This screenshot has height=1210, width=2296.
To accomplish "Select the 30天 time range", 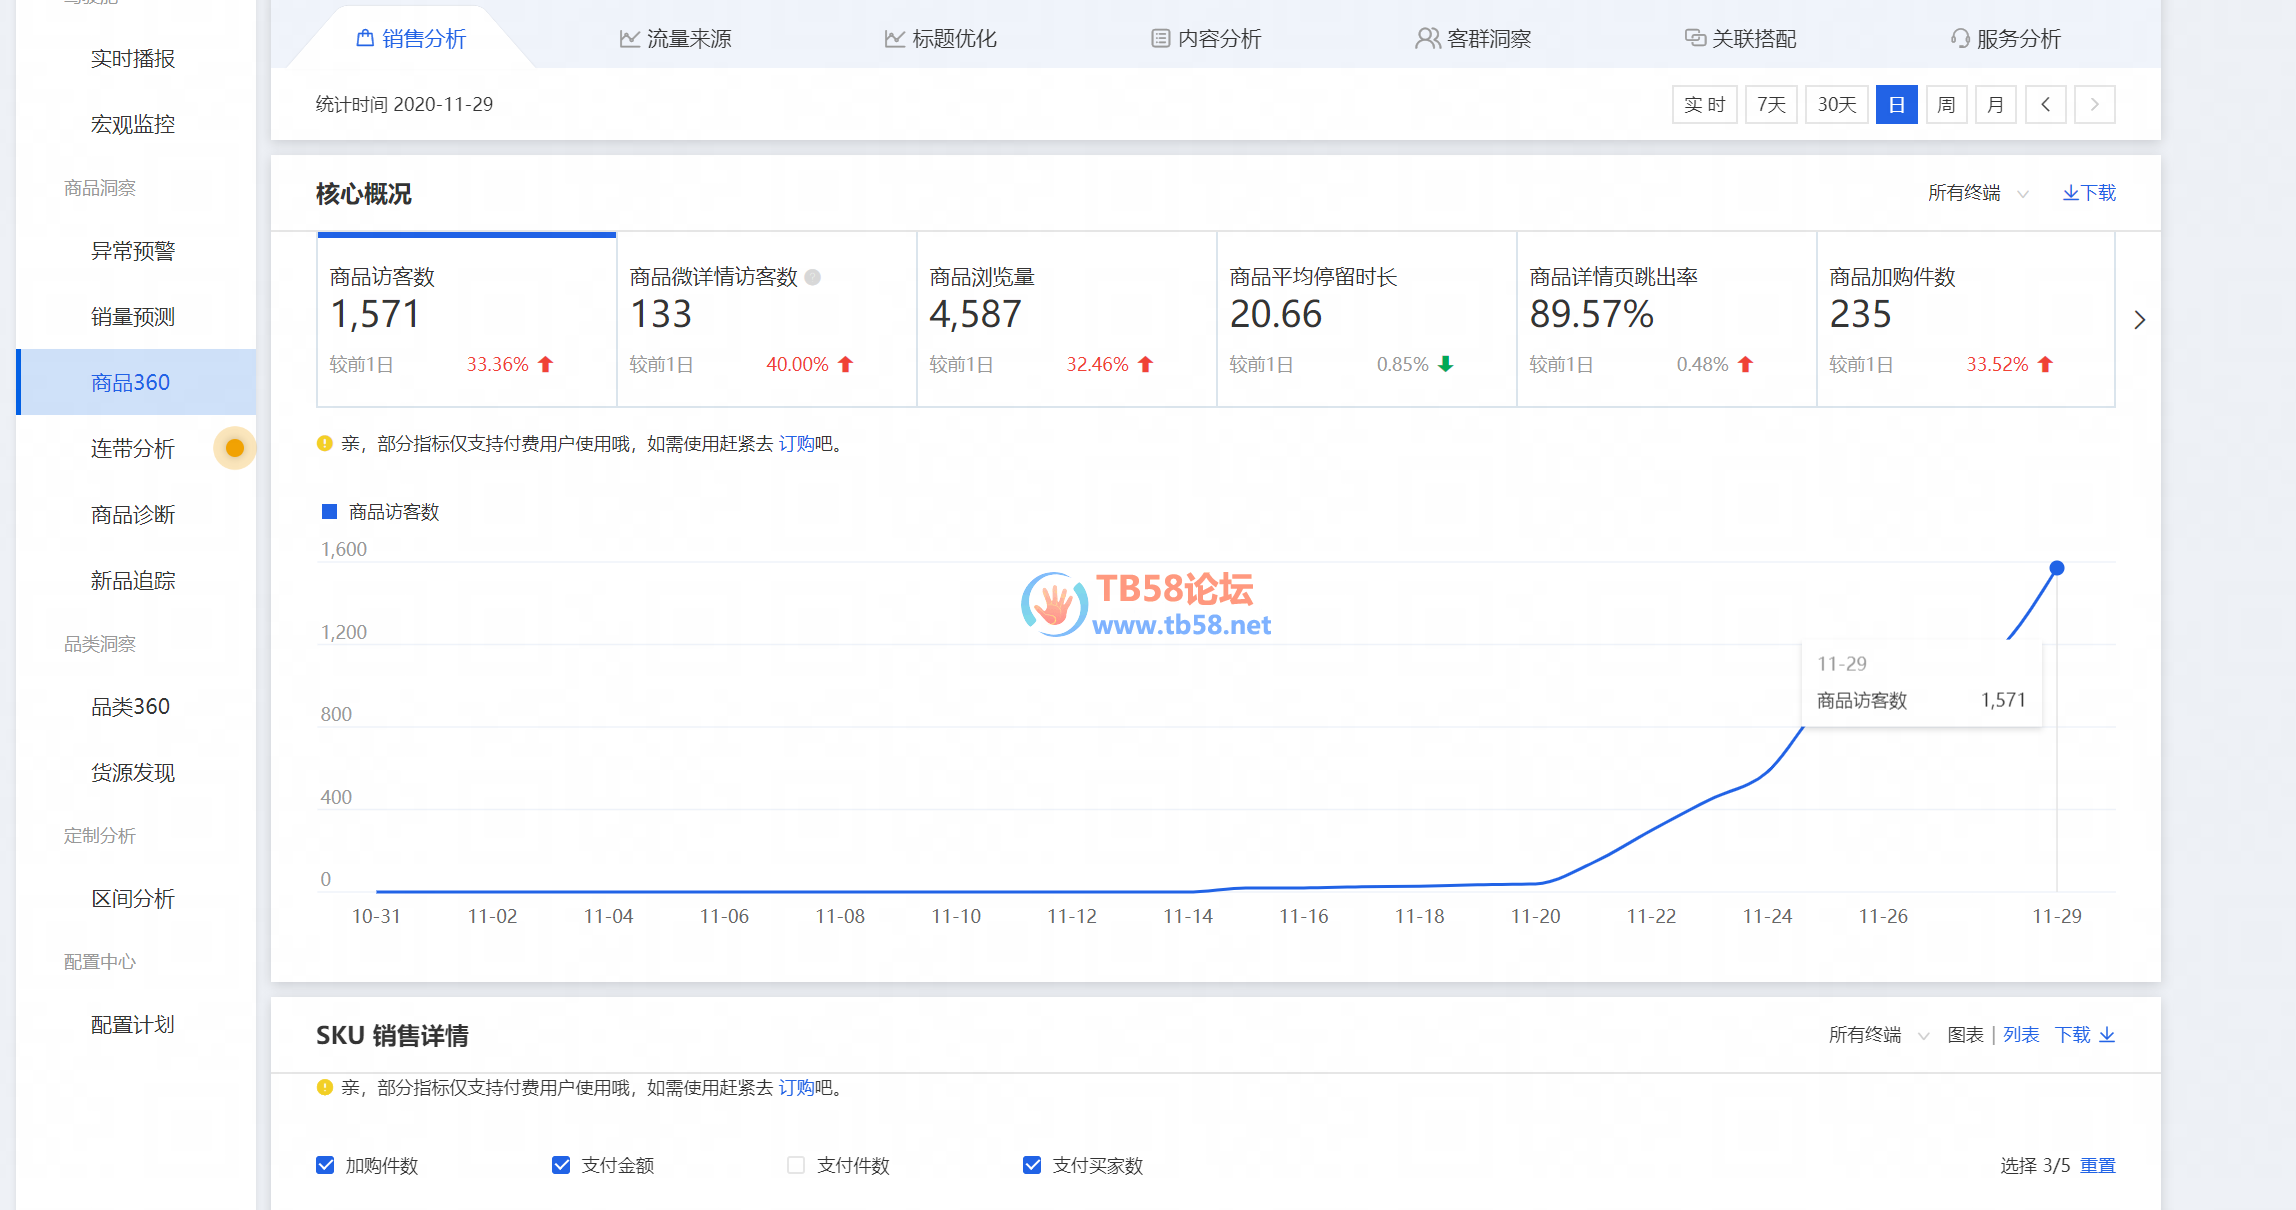I will pos(1836,105).
